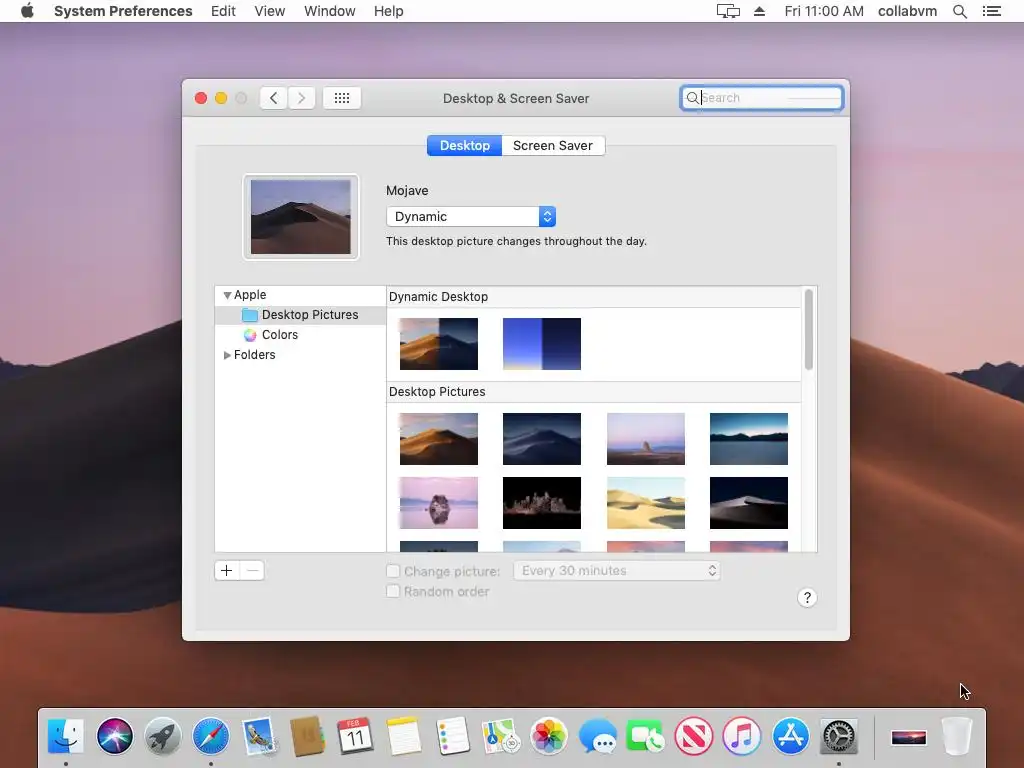
Task: Select the Mojave Night still thumbnail
Action: click(x=542, y=439)
